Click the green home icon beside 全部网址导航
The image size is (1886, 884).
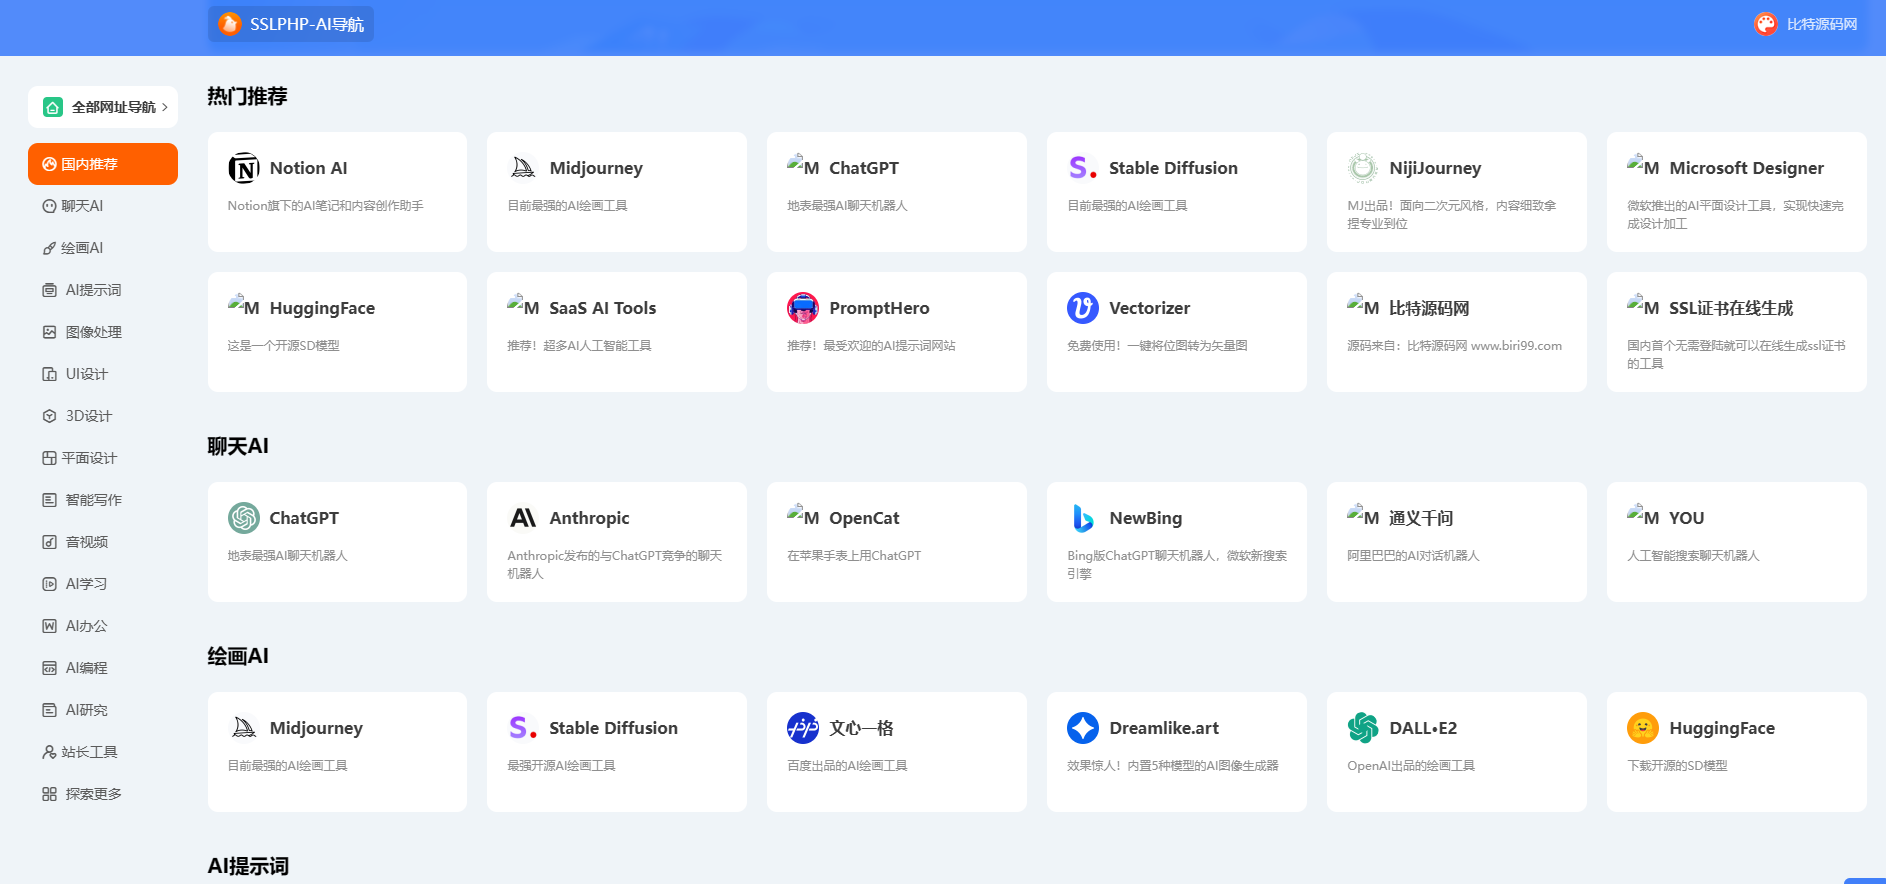[x=53, y=107]
